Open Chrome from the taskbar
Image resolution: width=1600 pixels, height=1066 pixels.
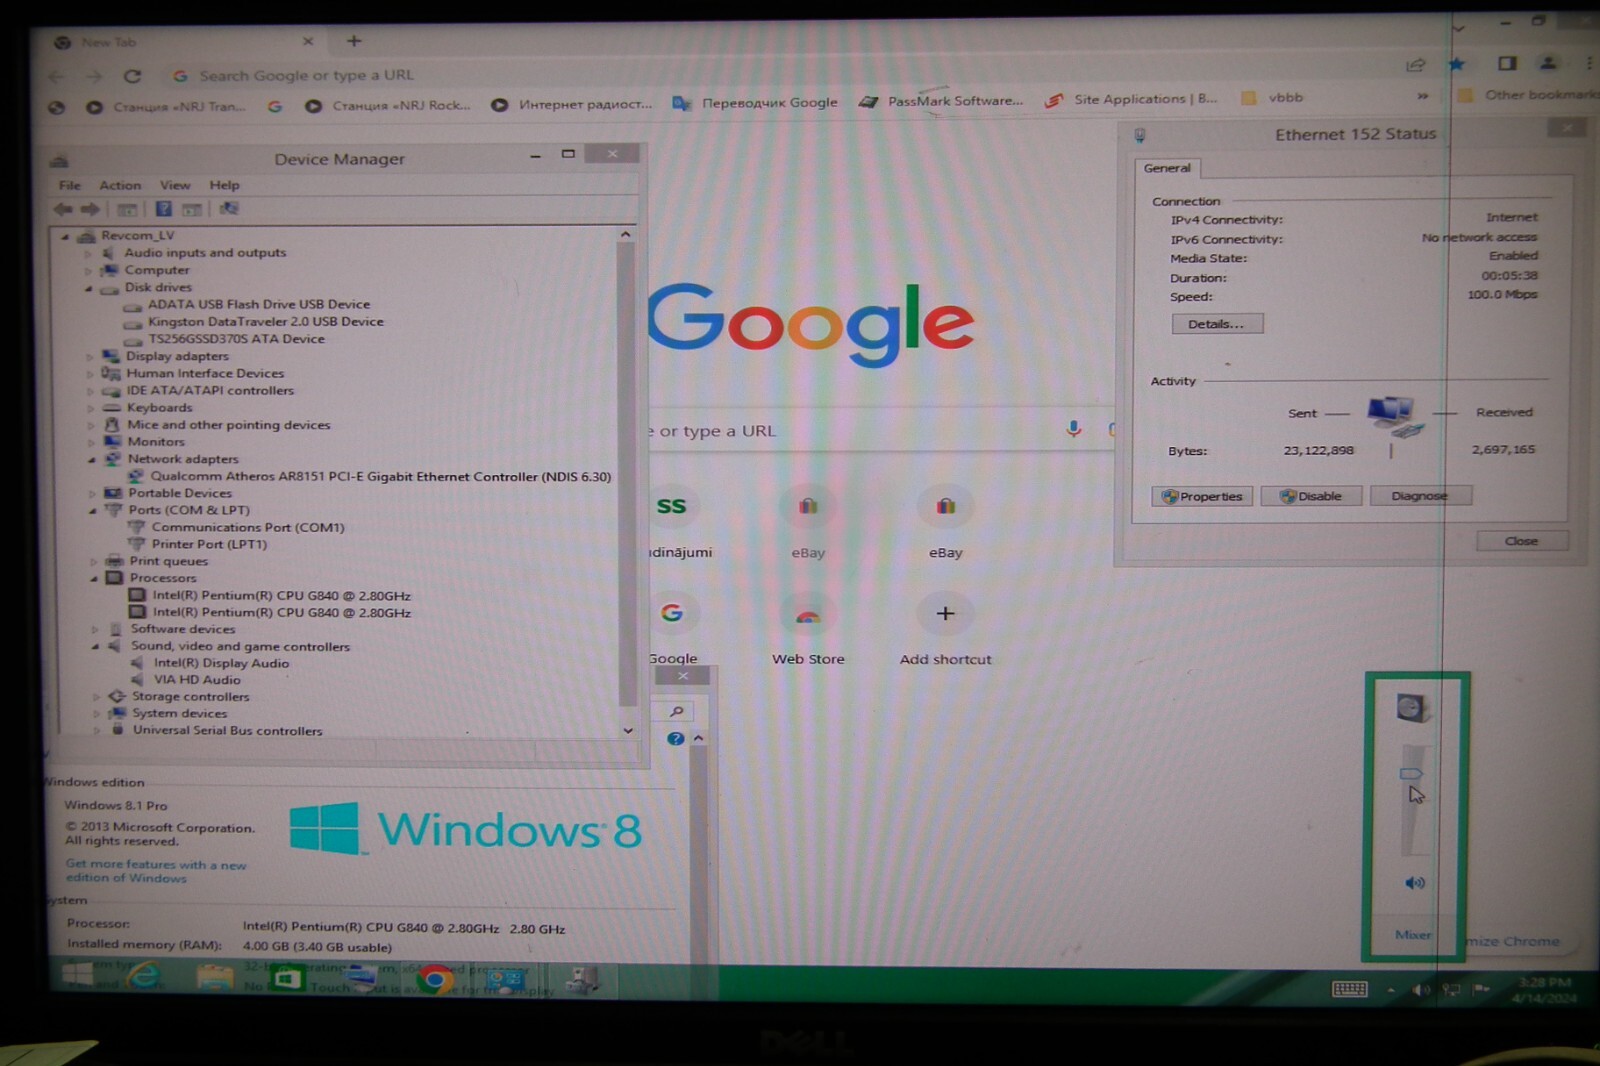[x=434, y=979]
